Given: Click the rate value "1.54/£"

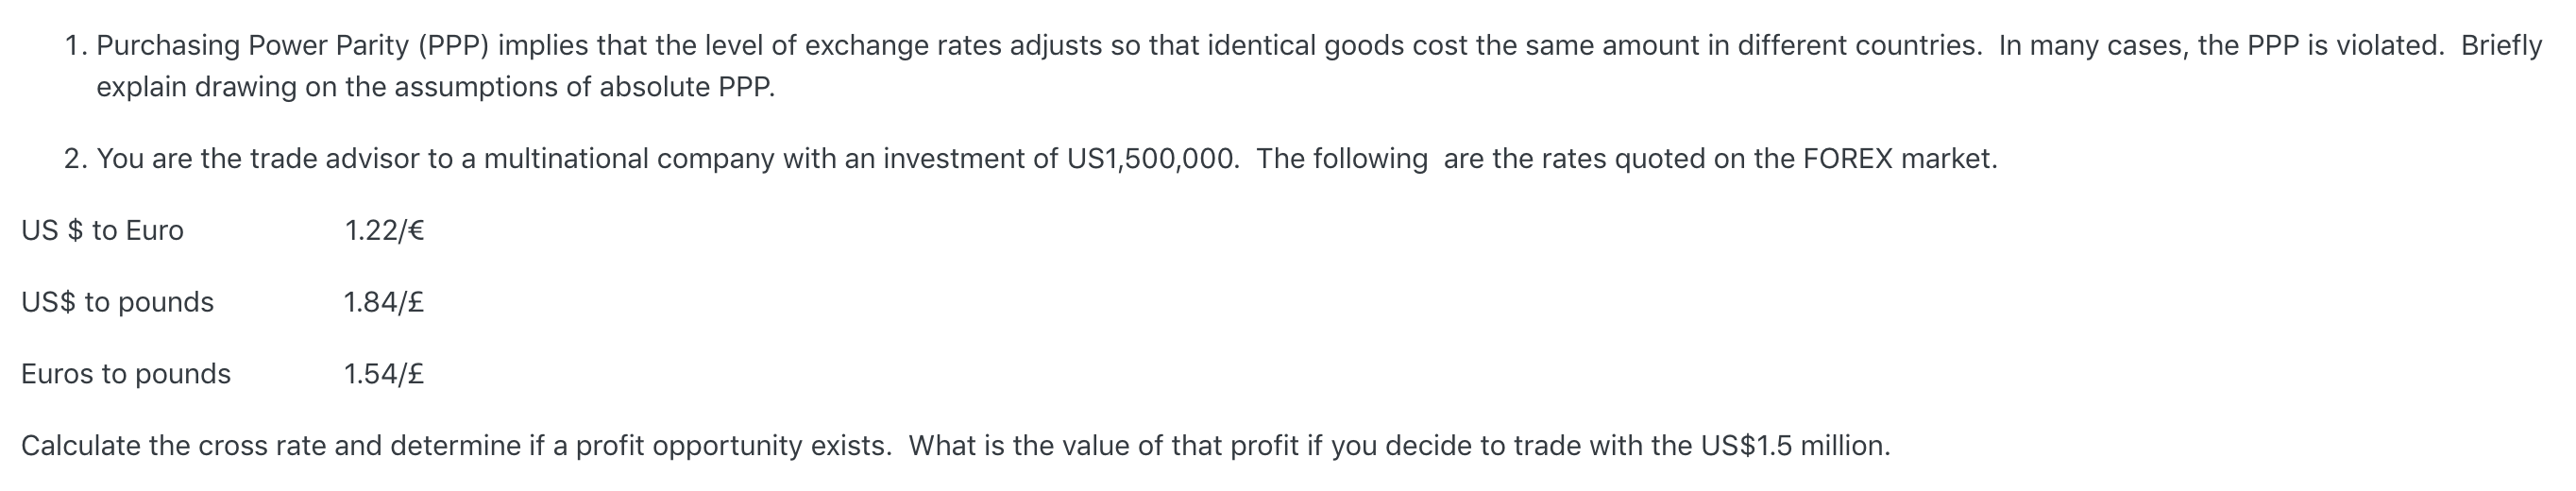Looking at the screenshot, I should [x=384, y=374].
